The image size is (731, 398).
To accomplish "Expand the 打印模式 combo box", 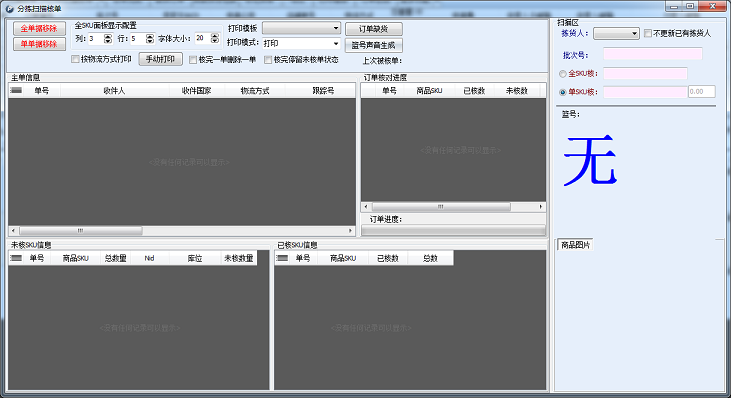I will click(301, 43).
